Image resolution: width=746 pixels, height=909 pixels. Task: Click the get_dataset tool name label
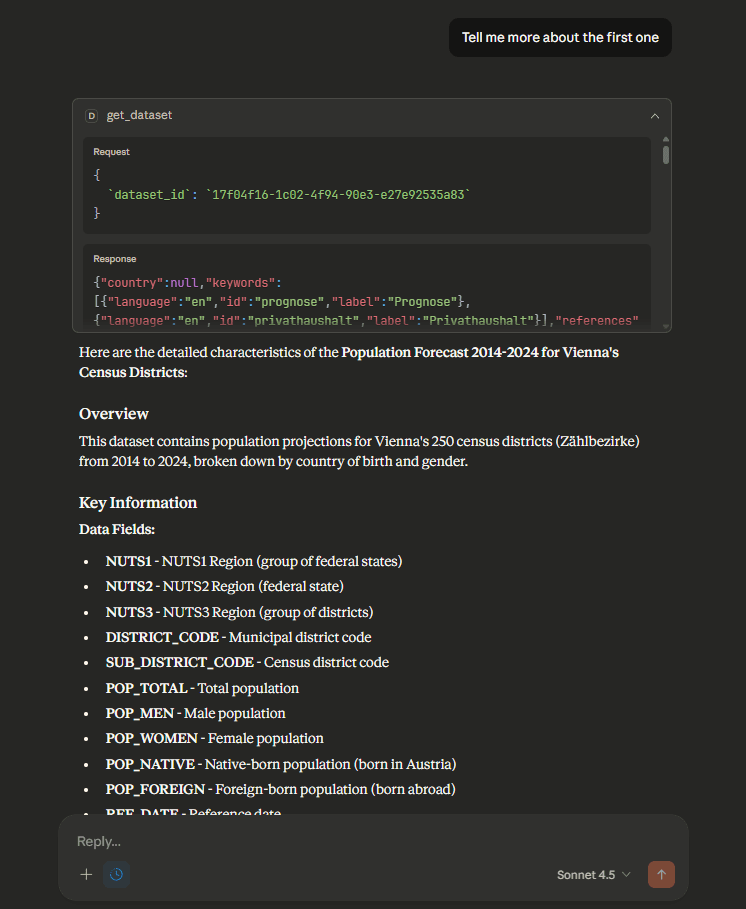(140, 115)
